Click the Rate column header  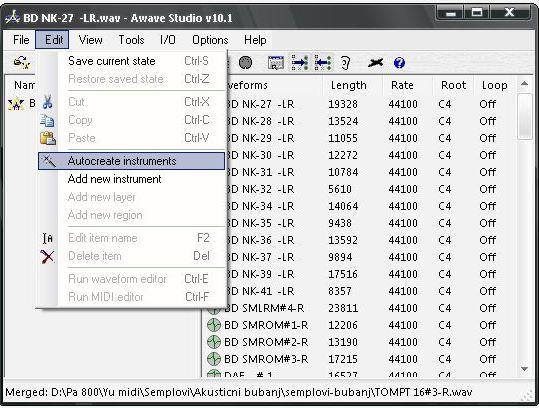pos(407,85)
